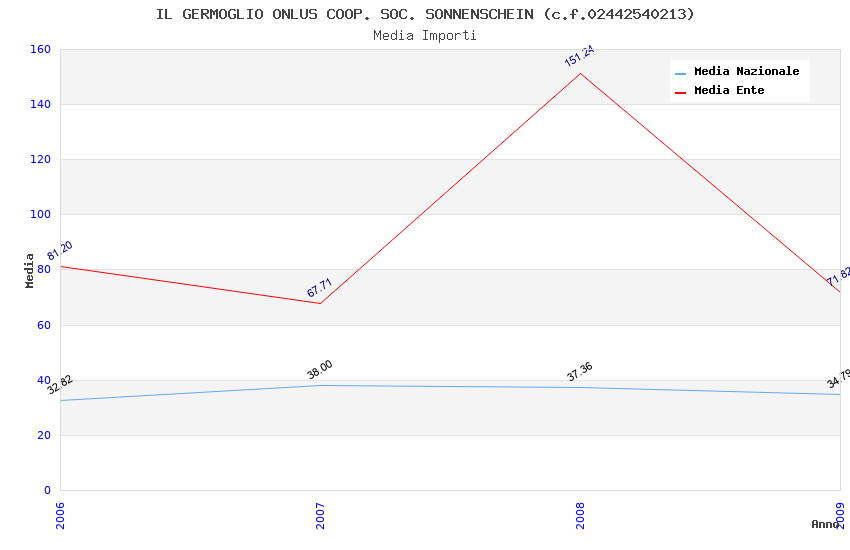The image size is (850, 550).
Task: Click the 32.82 data label
Action: [x=60, y=384]
